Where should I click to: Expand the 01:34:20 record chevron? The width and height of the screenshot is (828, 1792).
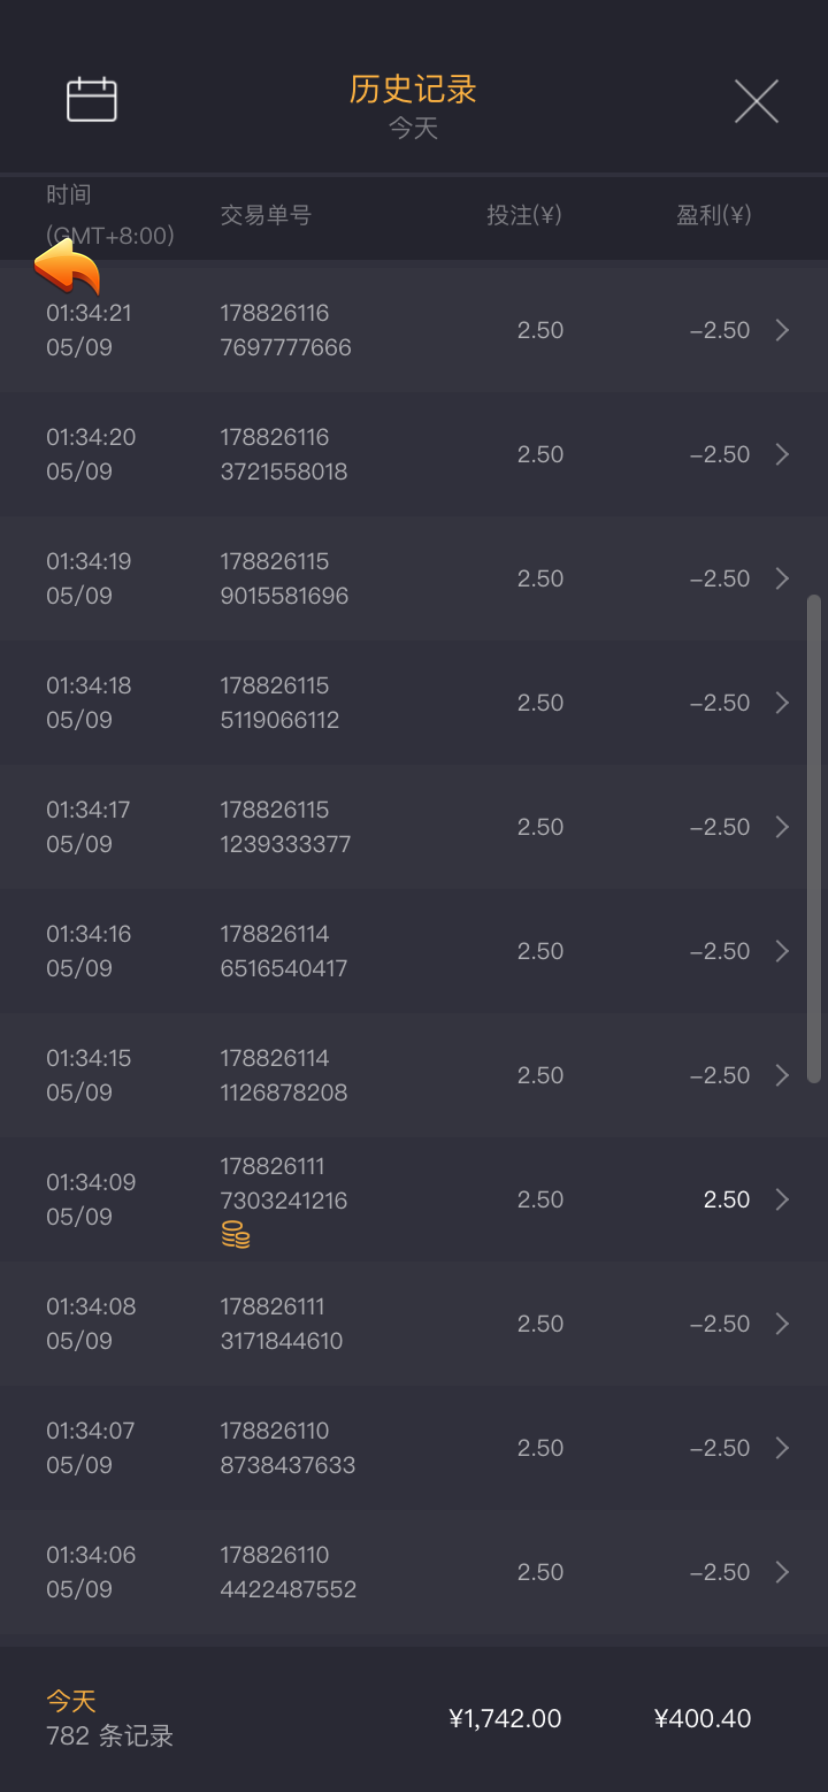point(783,454)
